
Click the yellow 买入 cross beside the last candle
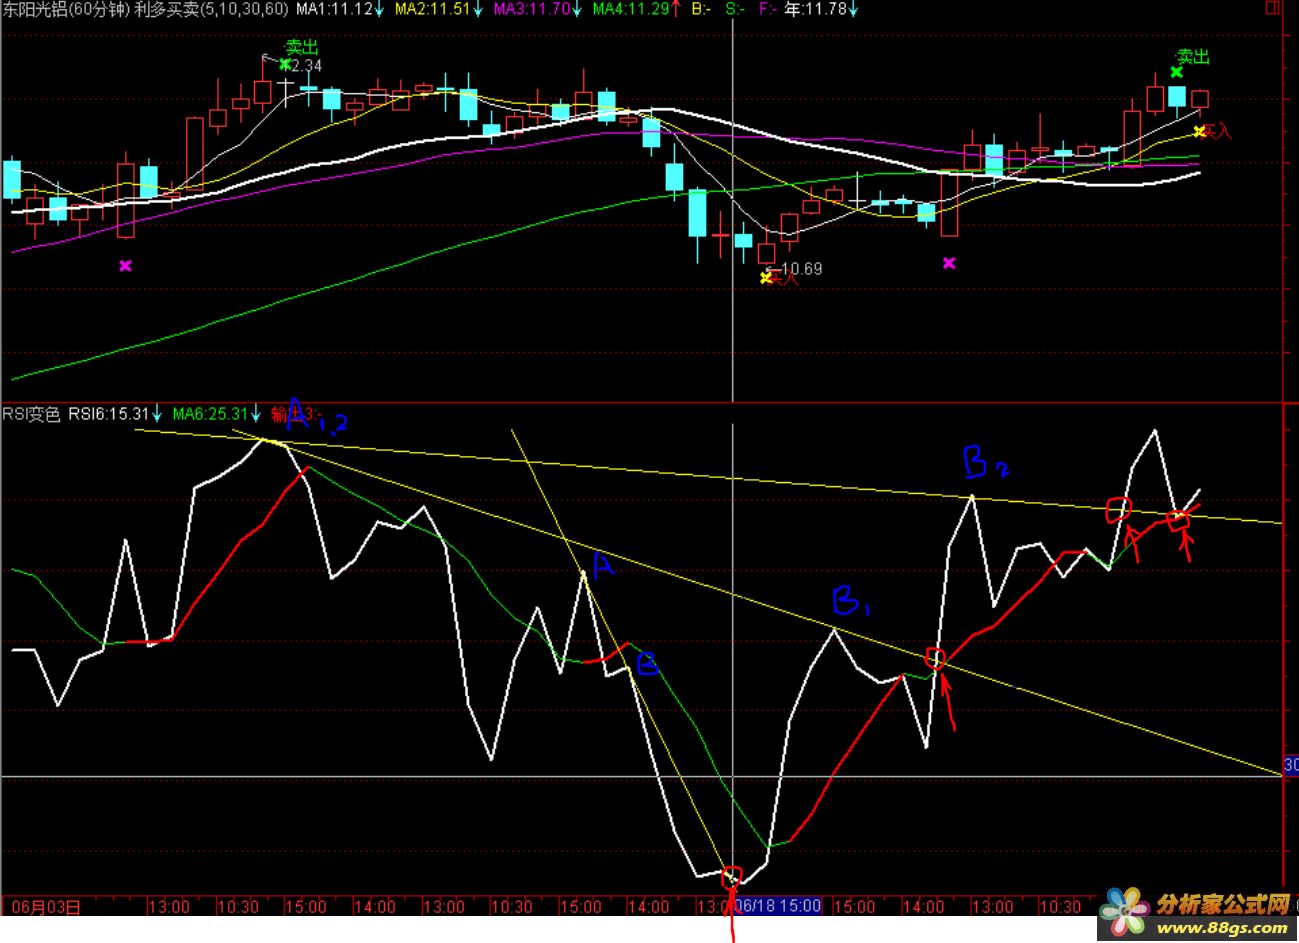click(1199, 131)
